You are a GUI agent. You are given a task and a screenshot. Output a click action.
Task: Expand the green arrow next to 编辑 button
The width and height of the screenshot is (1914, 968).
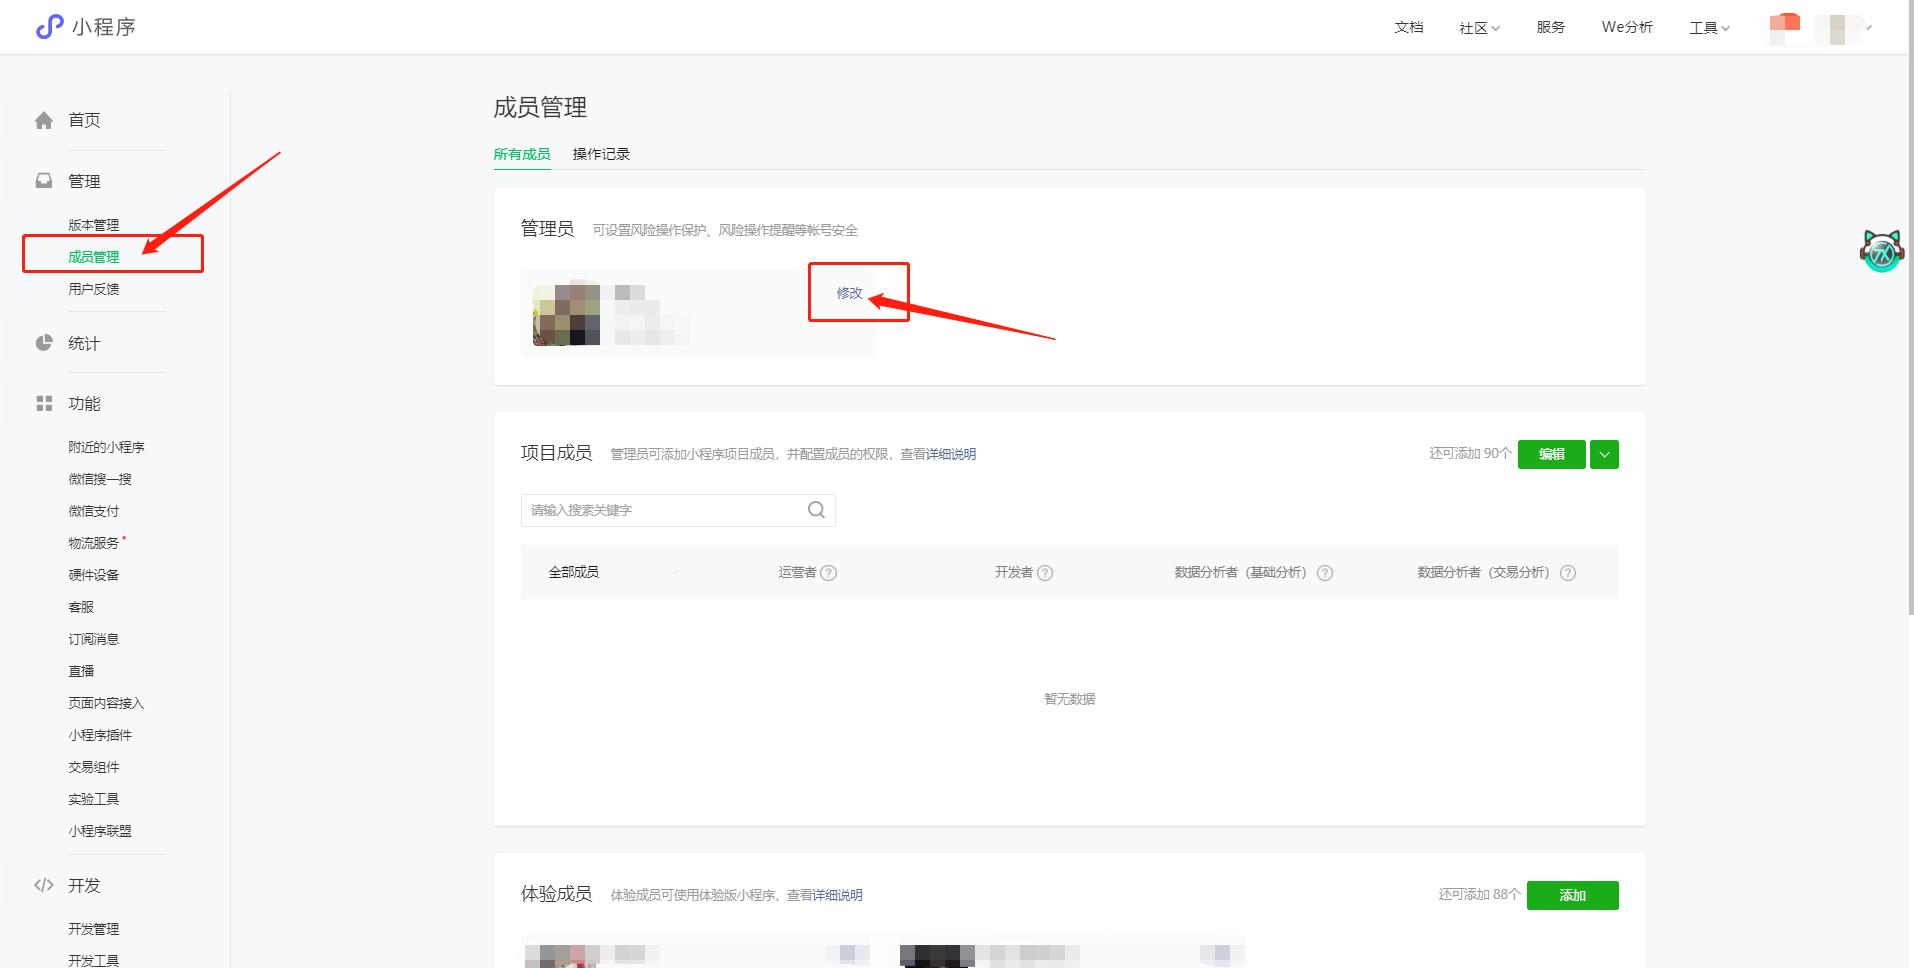(x=1604, y=454)
